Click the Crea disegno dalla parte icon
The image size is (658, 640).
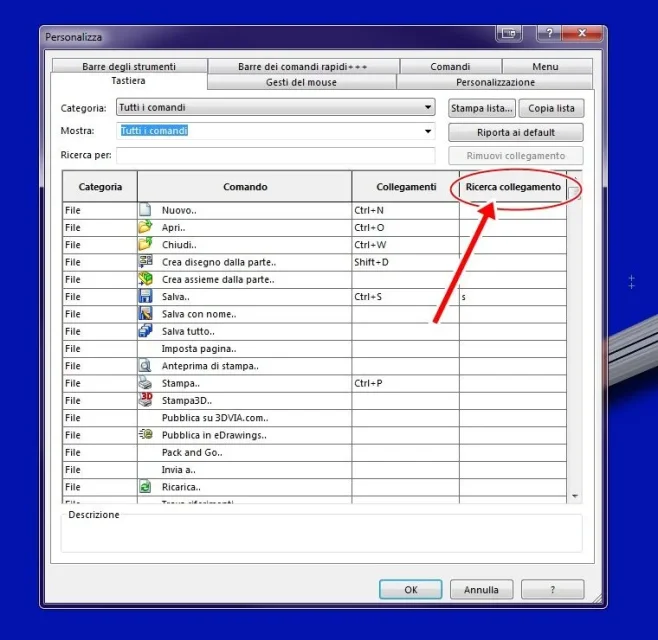(145, 261)
